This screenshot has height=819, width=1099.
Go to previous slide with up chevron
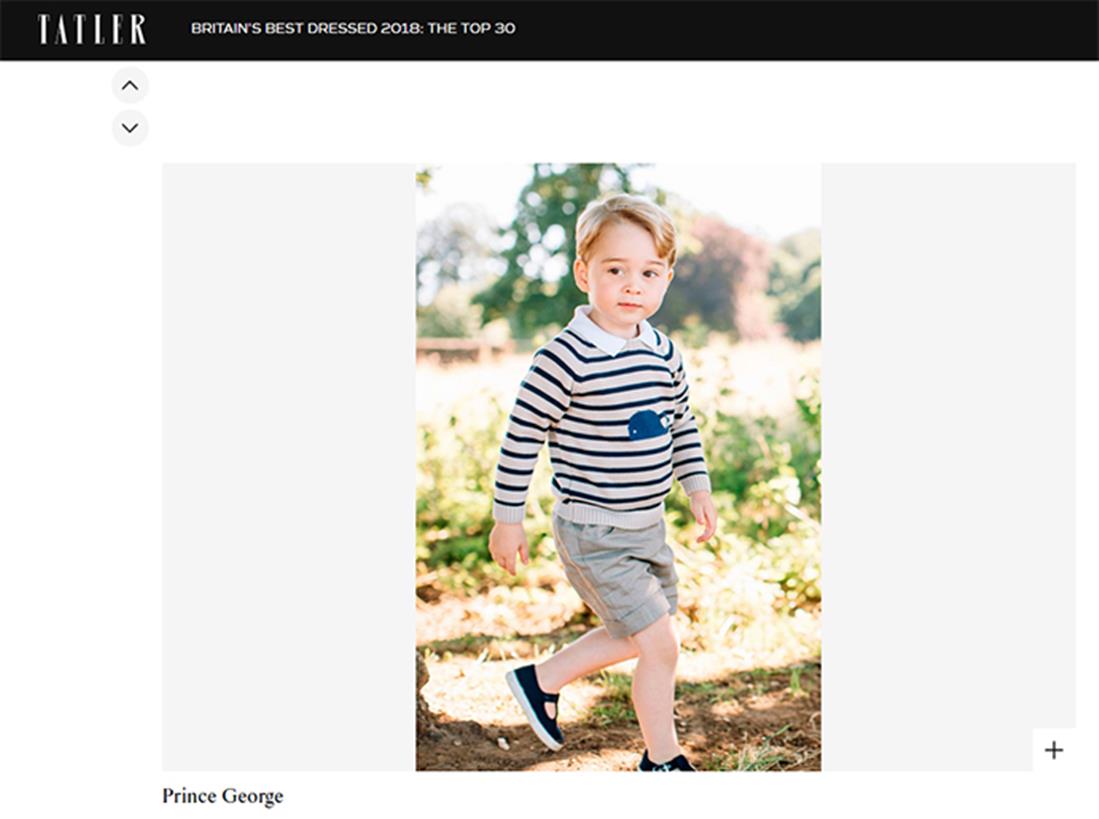(x=130, y=86)
